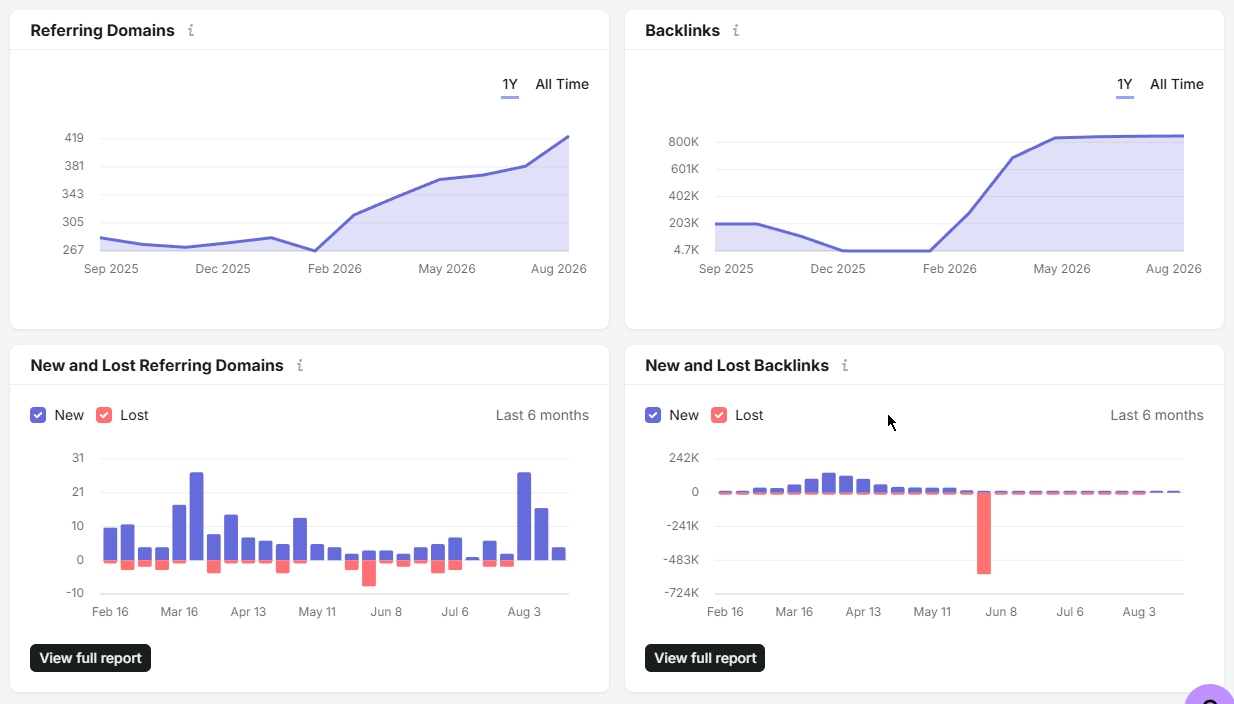Select the 1Y tab on Referring Domains
The width and height of the screenshot is (1234, 704).
(510, 85)
